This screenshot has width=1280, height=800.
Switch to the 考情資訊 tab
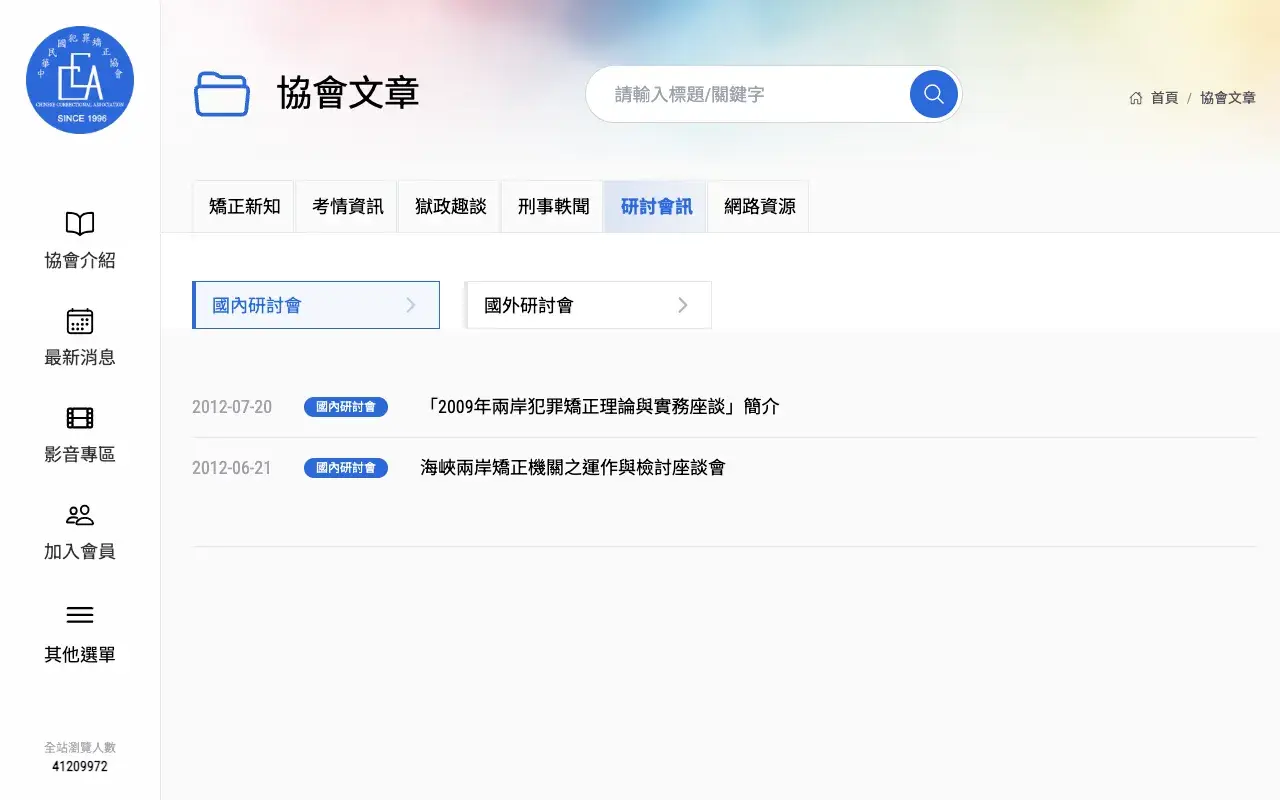(347, 206)
